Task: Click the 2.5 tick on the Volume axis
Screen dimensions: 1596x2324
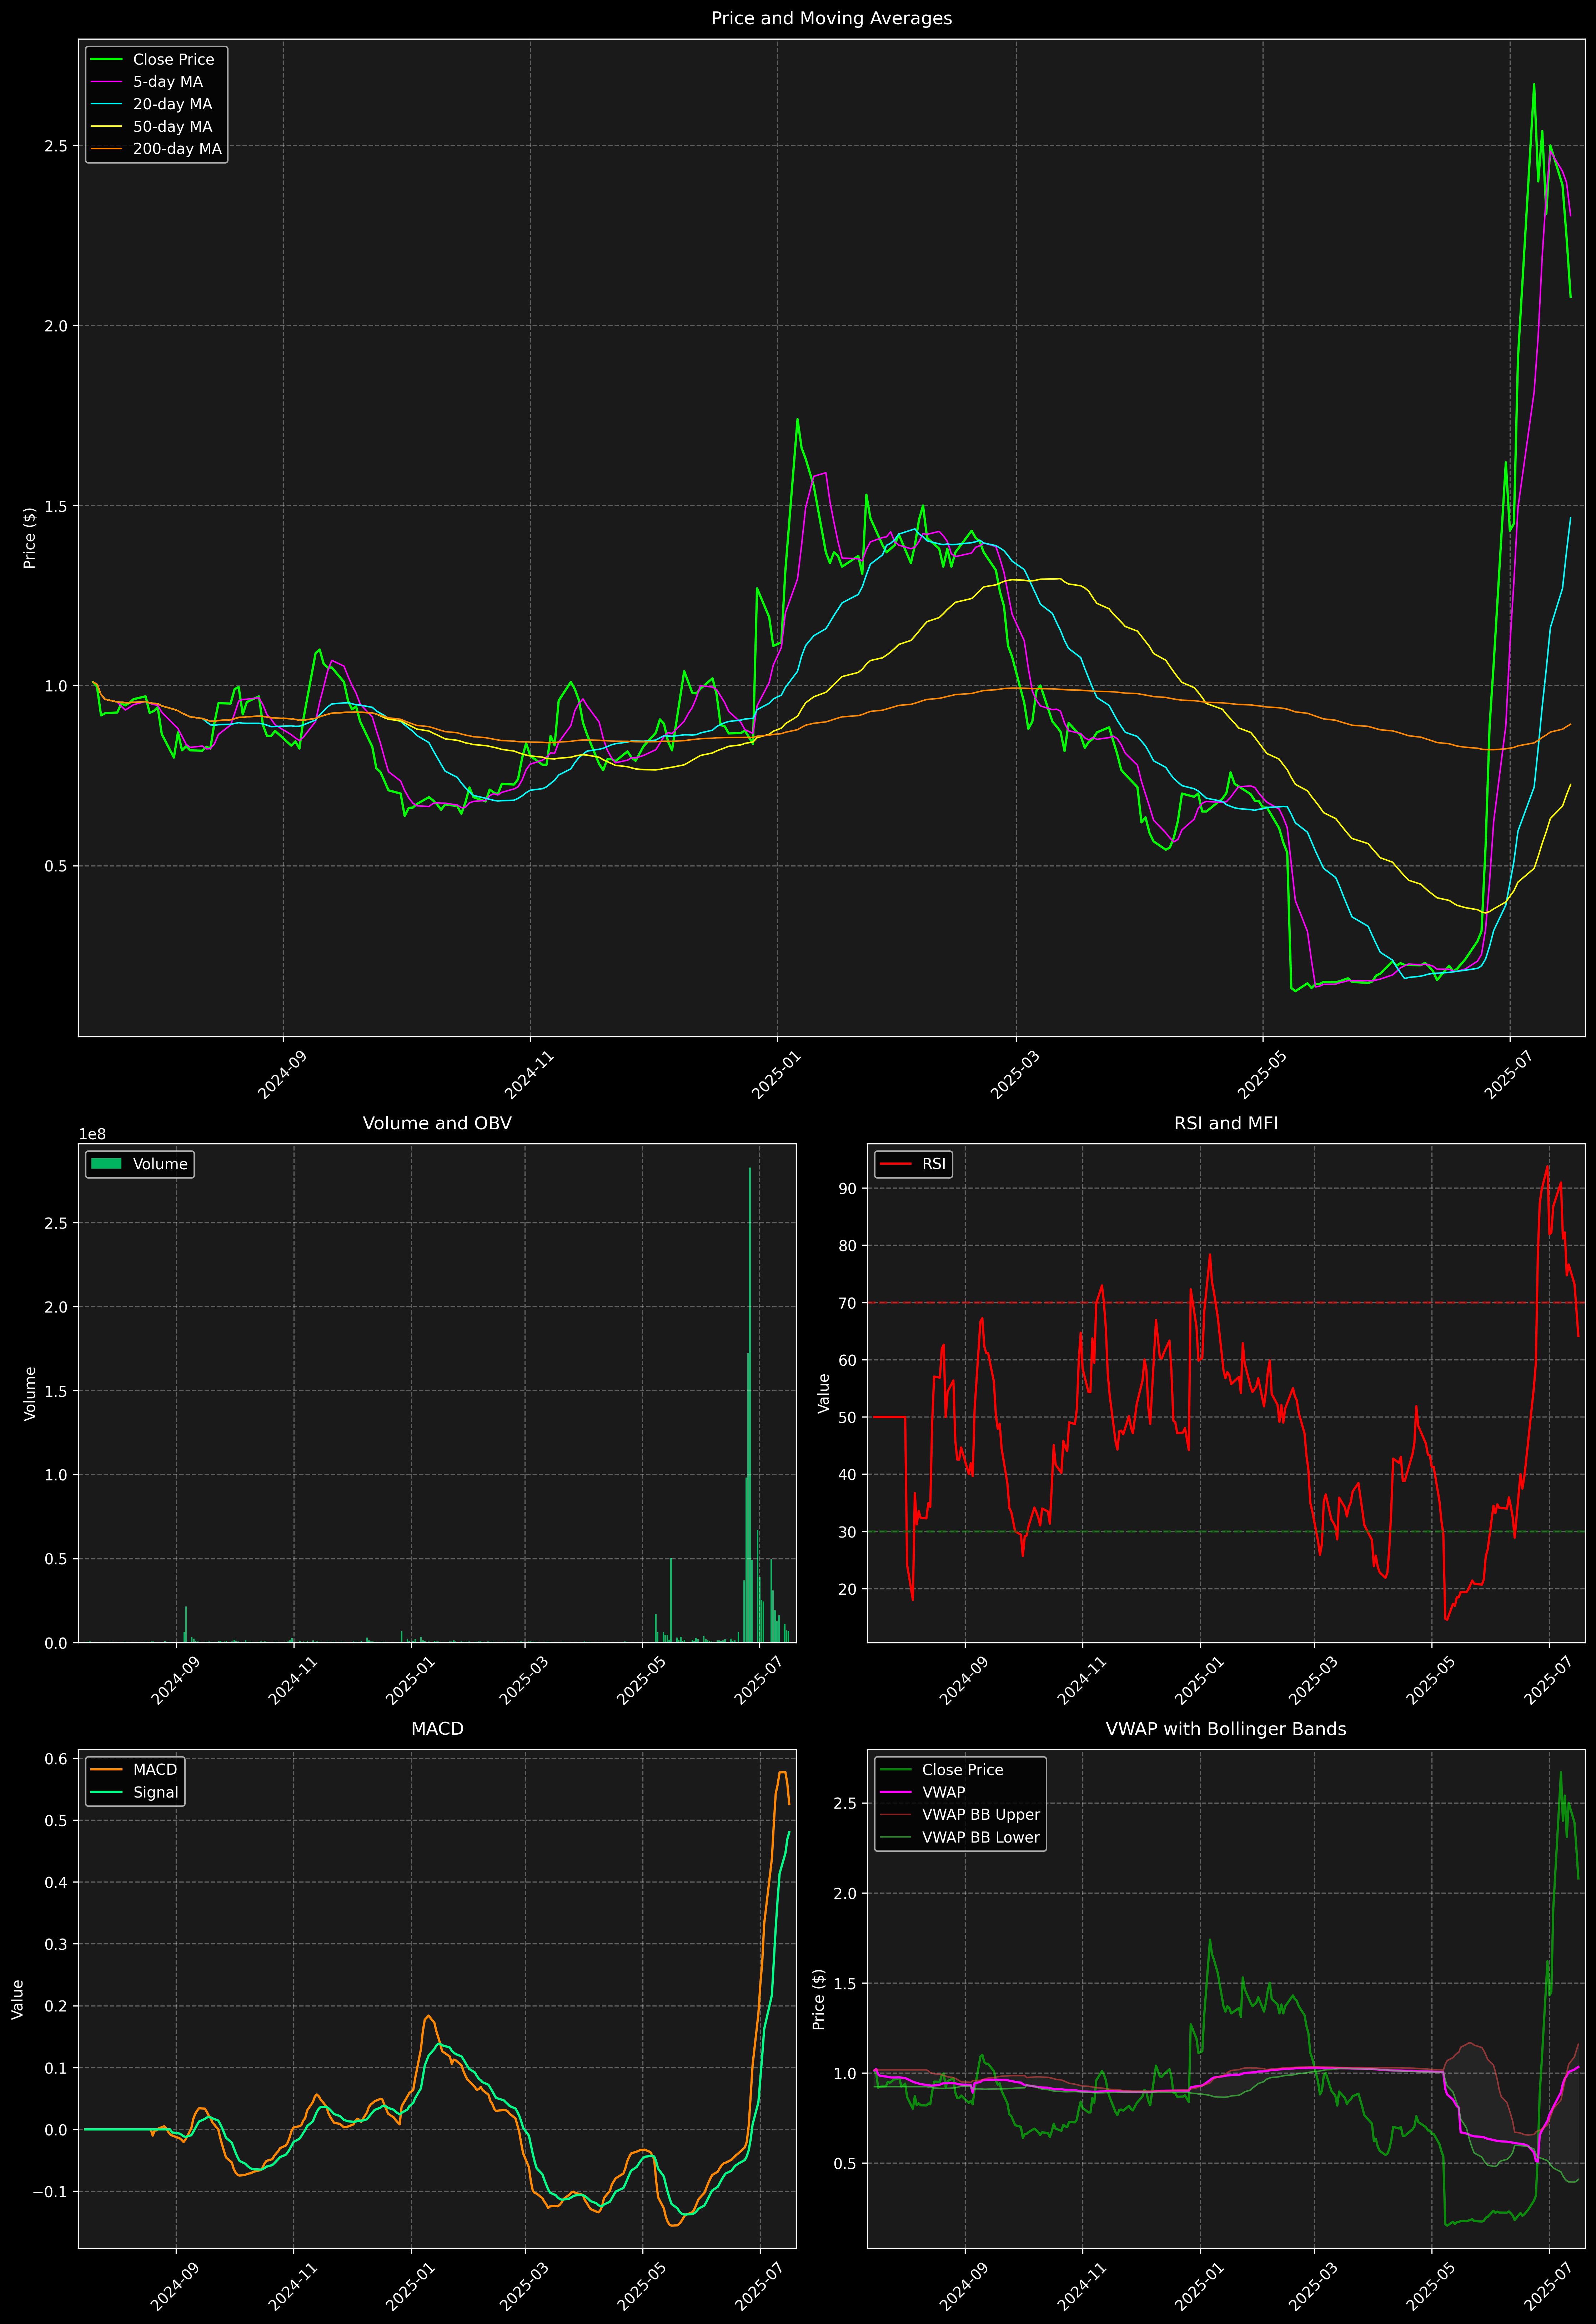Action: click(x=56, y=1223)
